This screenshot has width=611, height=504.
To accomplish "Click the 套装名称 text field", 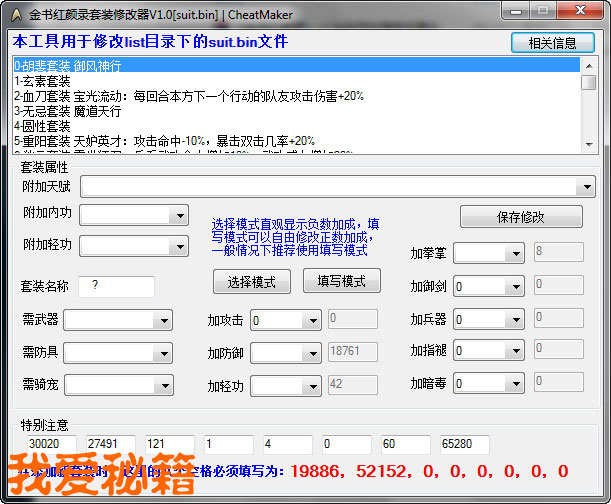I will [x=117, y=287].
